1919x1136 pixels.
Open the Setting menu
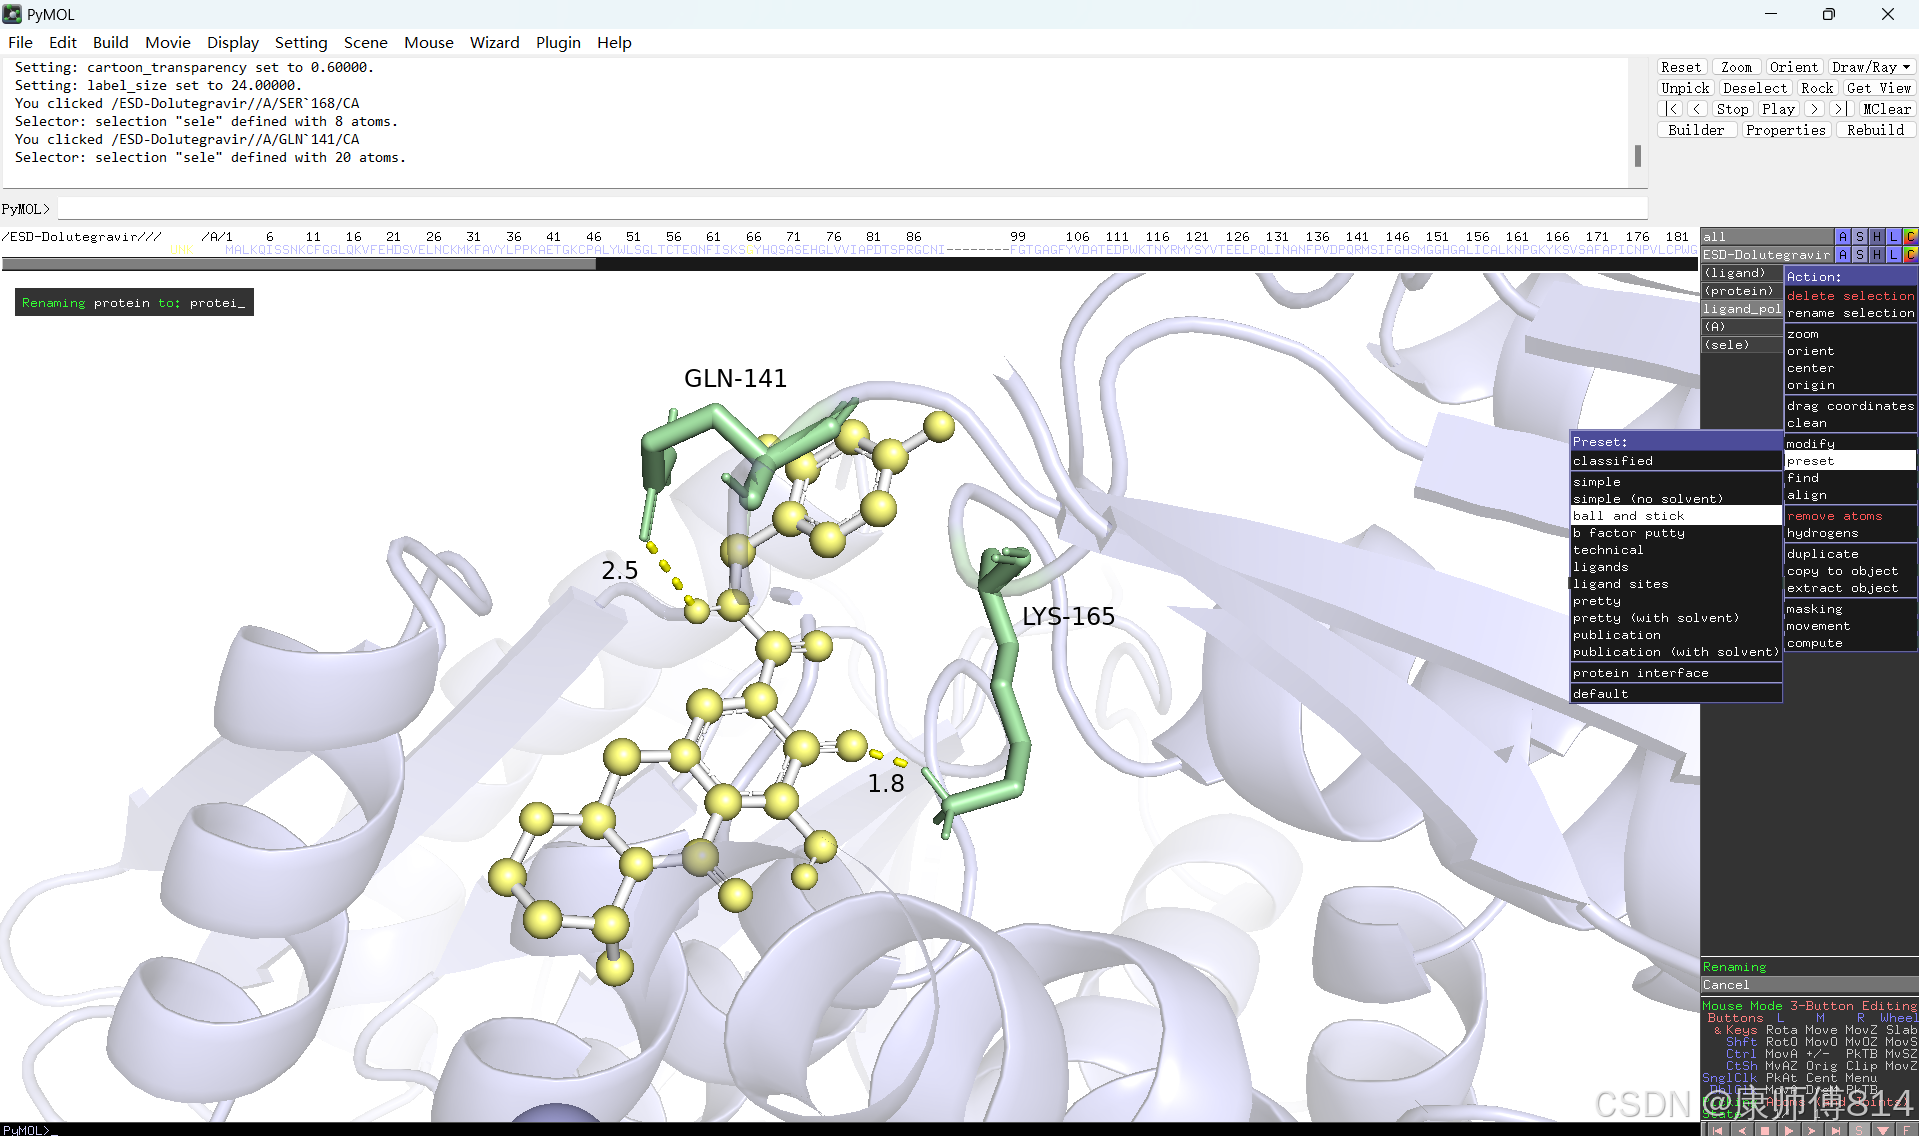point(301,42)
